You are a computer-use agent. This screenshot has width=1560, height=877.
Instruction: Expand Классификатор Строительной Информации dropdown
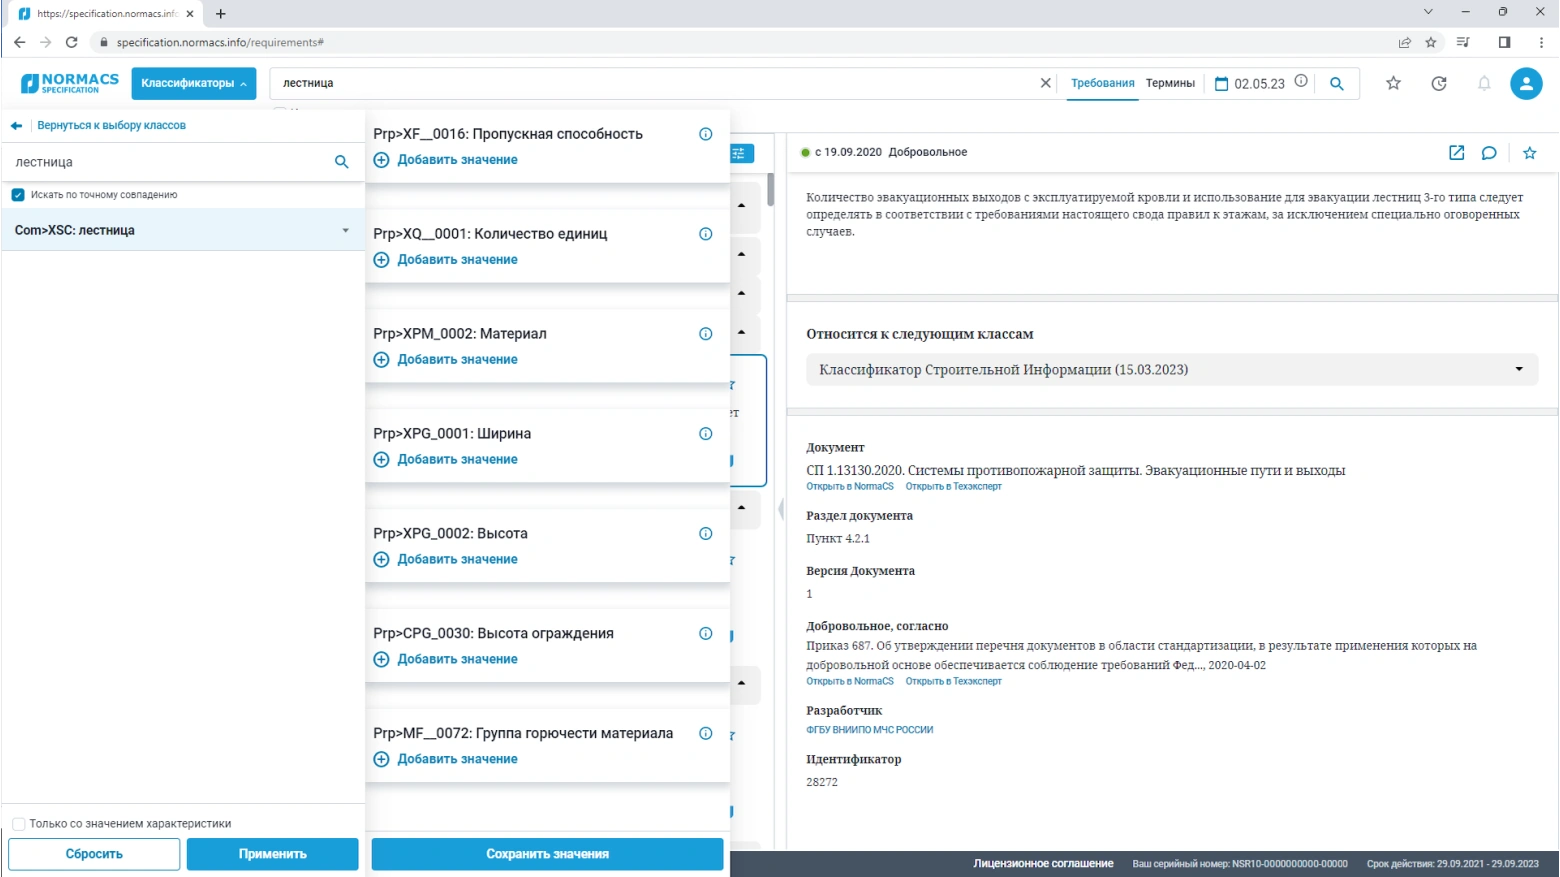coord(1518,370)
